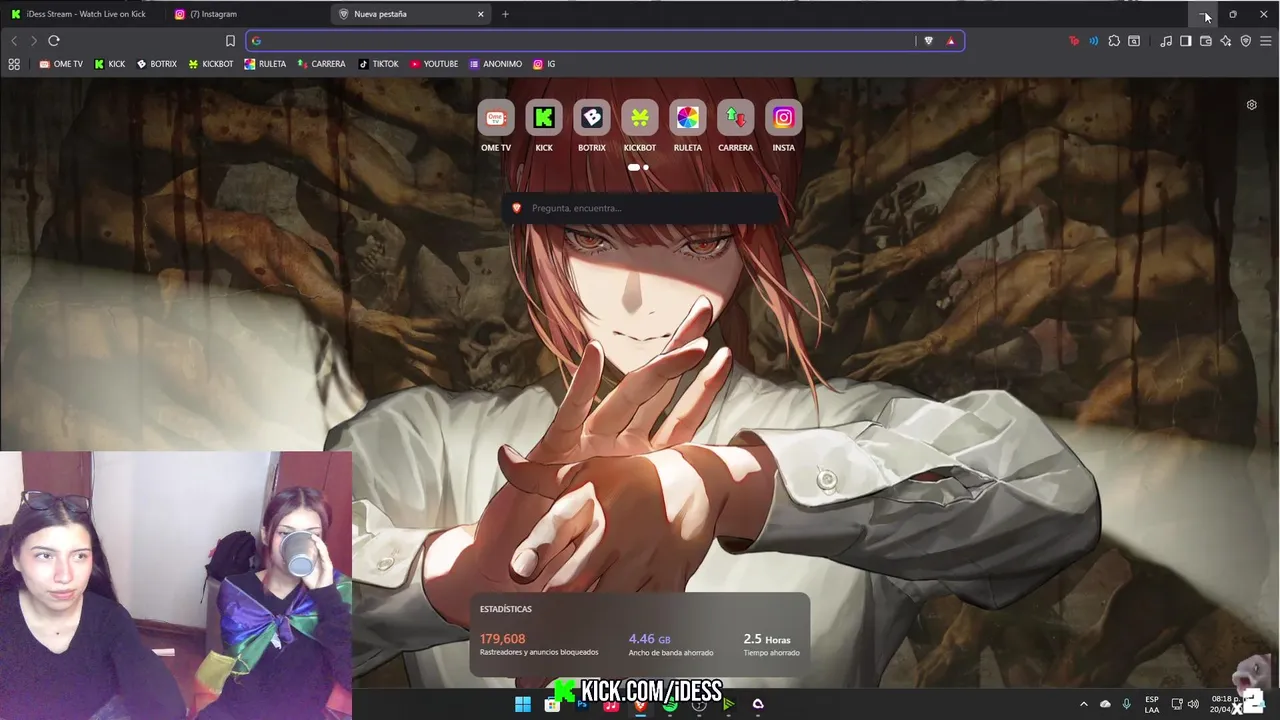The height and width of the screenshot is (720, 1280).
Task: Bookmark this page
Action: (x=230, y=41)
